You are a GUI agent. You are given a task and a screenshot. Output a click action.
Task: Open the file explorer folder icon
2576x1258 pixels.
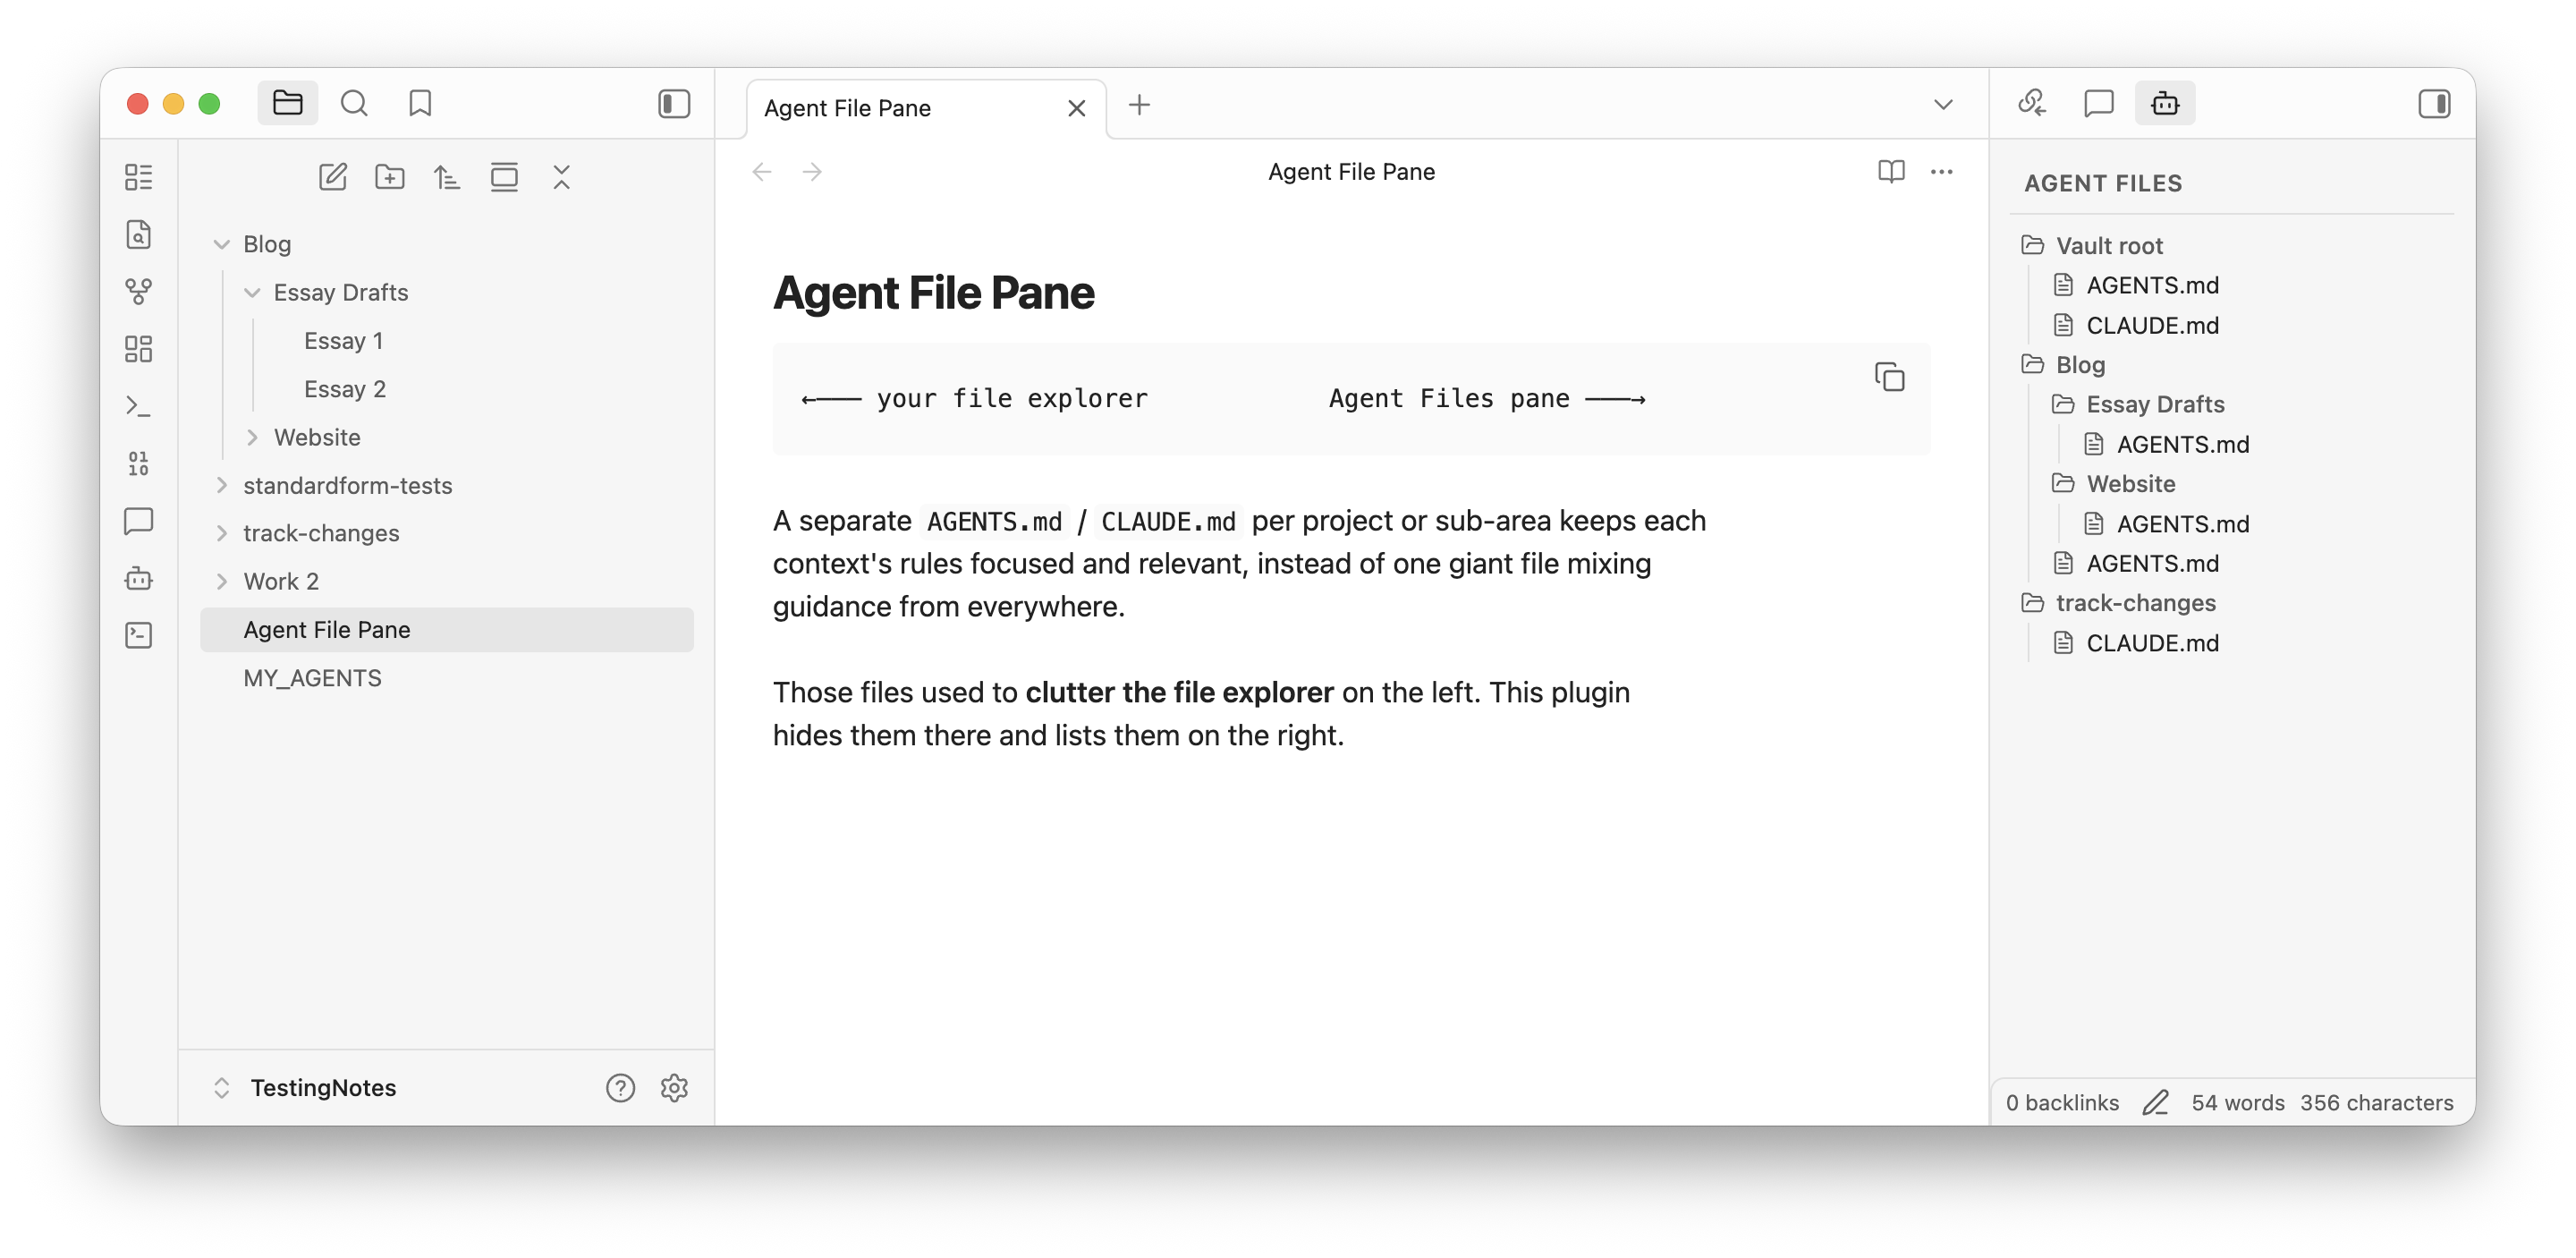(287, 103)
